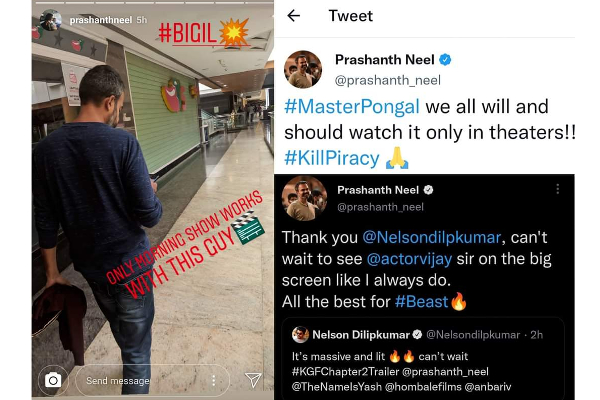Open the prashanthneel username in story
Image resolution: width=600 pixels, height=400 pixels.
[101, 20]
